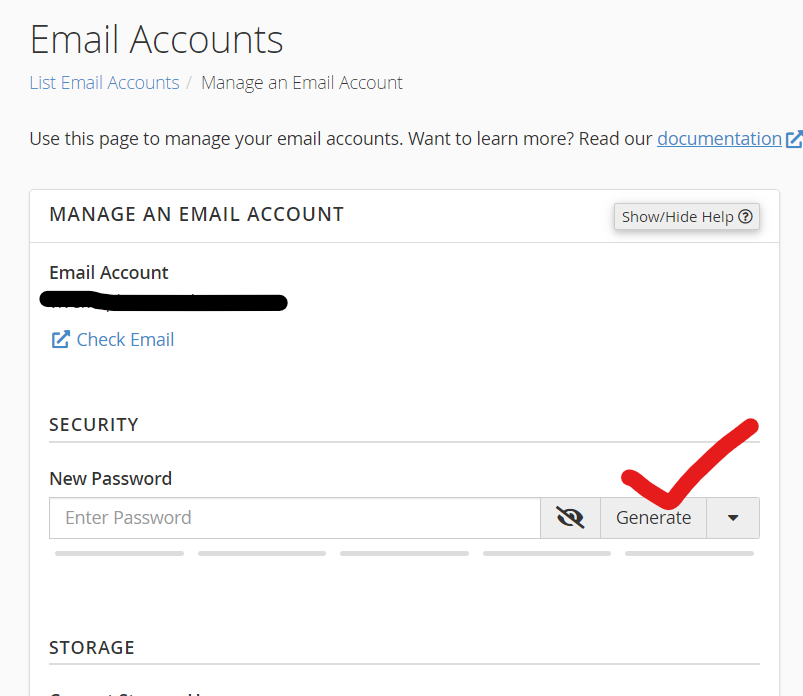Click the Generate password button

[653, 518]
